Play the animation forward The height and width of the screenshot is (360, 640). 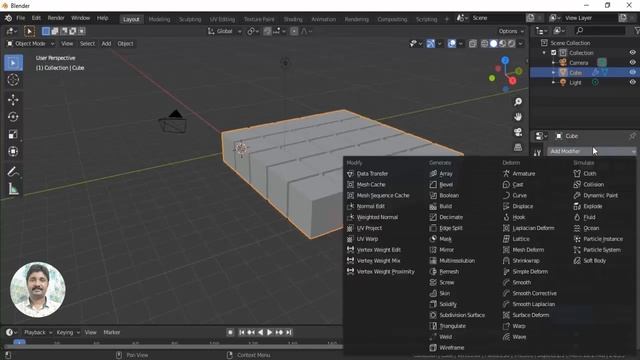[269, 332]
